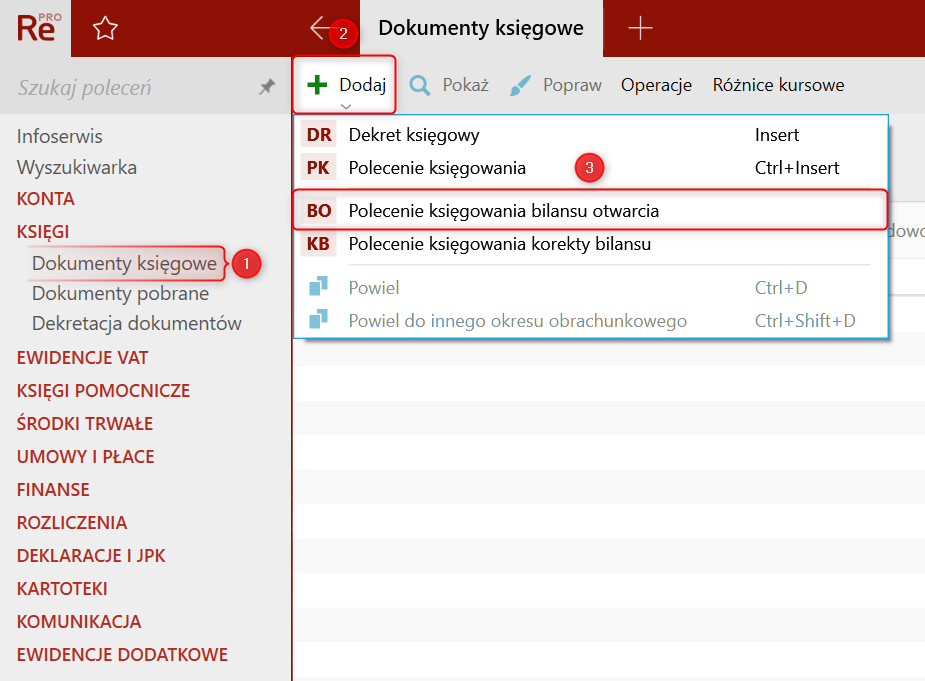Expand the KARTOTEKI section
The image size is (925, 681).
tap(62, 589)
